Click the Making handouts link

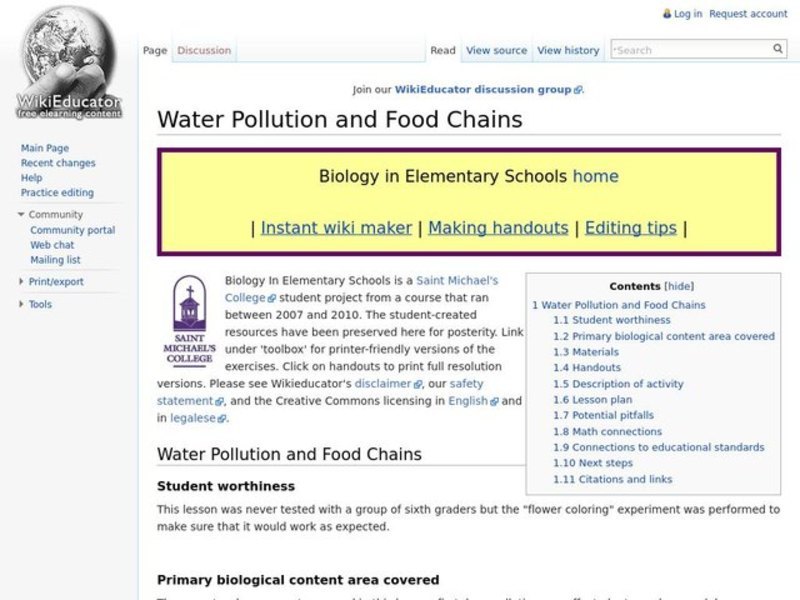[499, 227]
